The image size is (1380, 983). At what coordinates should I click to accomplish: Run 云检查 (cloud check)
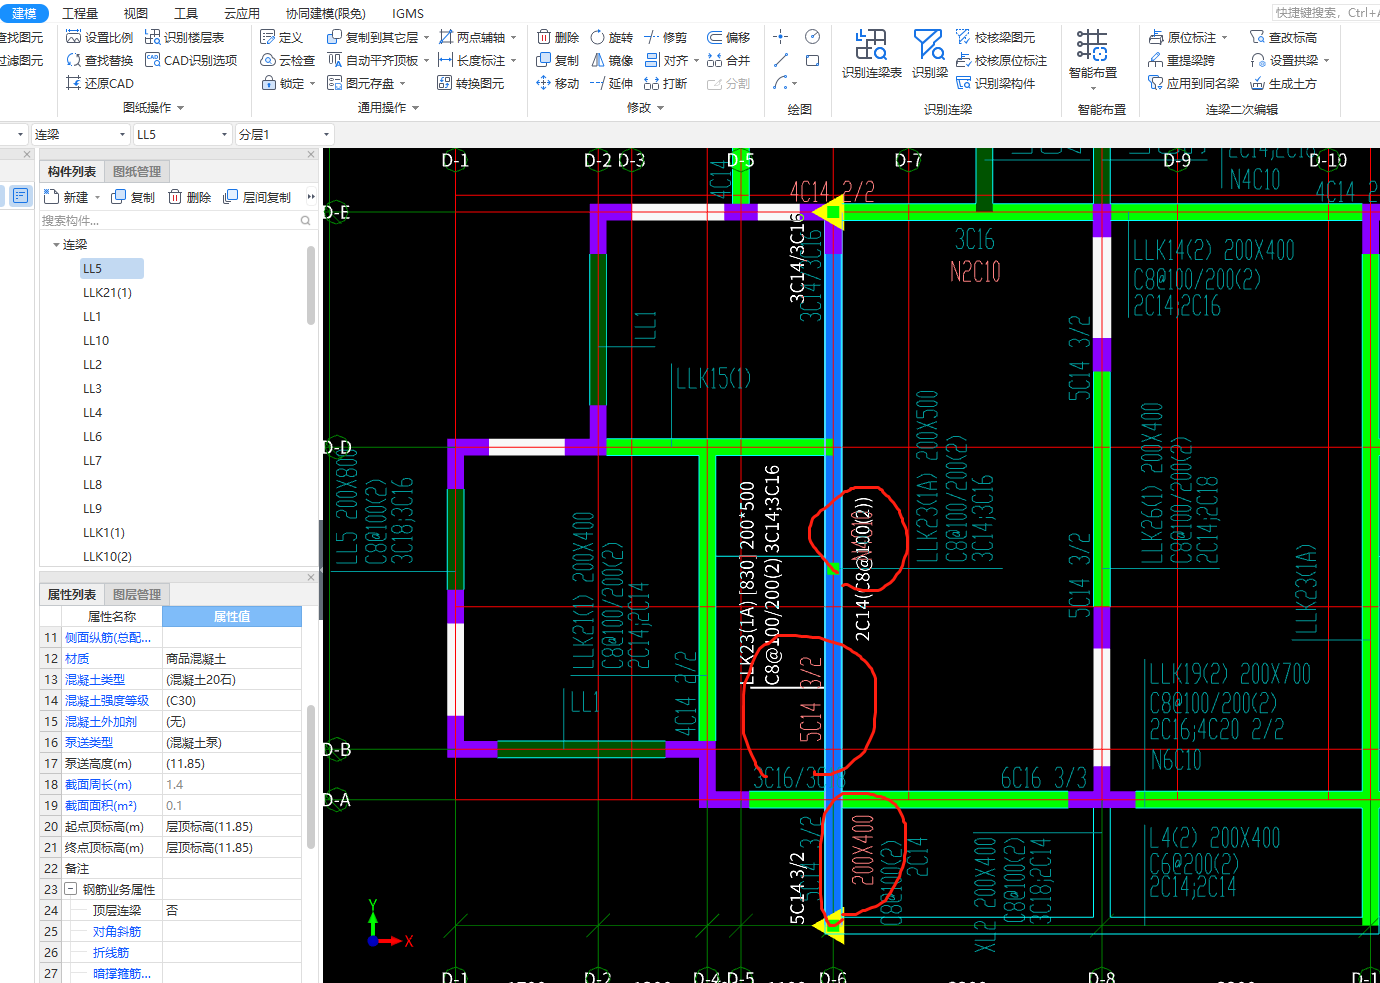point(287,60)
